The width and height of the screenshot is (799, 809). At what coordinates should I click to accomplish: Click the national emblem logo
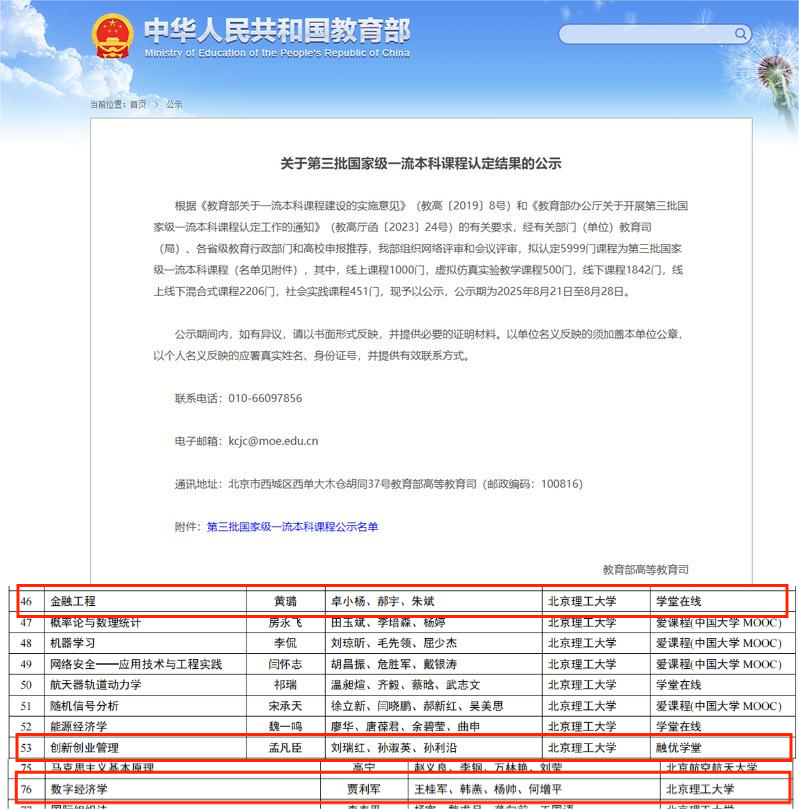pos(112,36)
